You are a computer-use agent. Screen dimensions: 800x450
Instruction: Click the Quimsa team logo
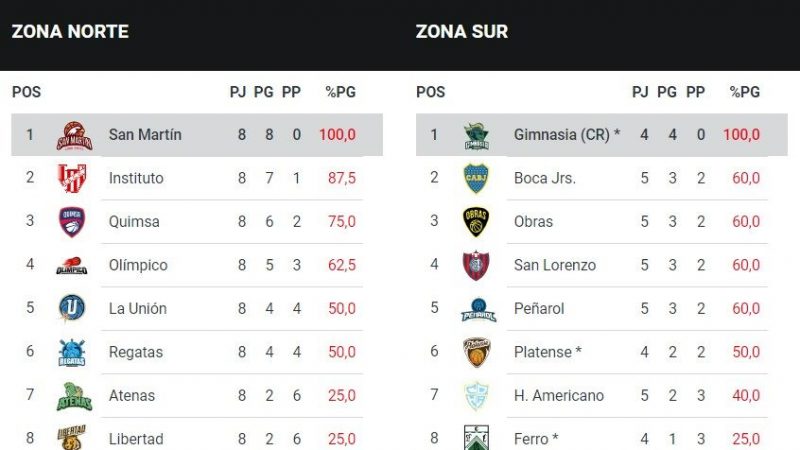tap(72, 222)
